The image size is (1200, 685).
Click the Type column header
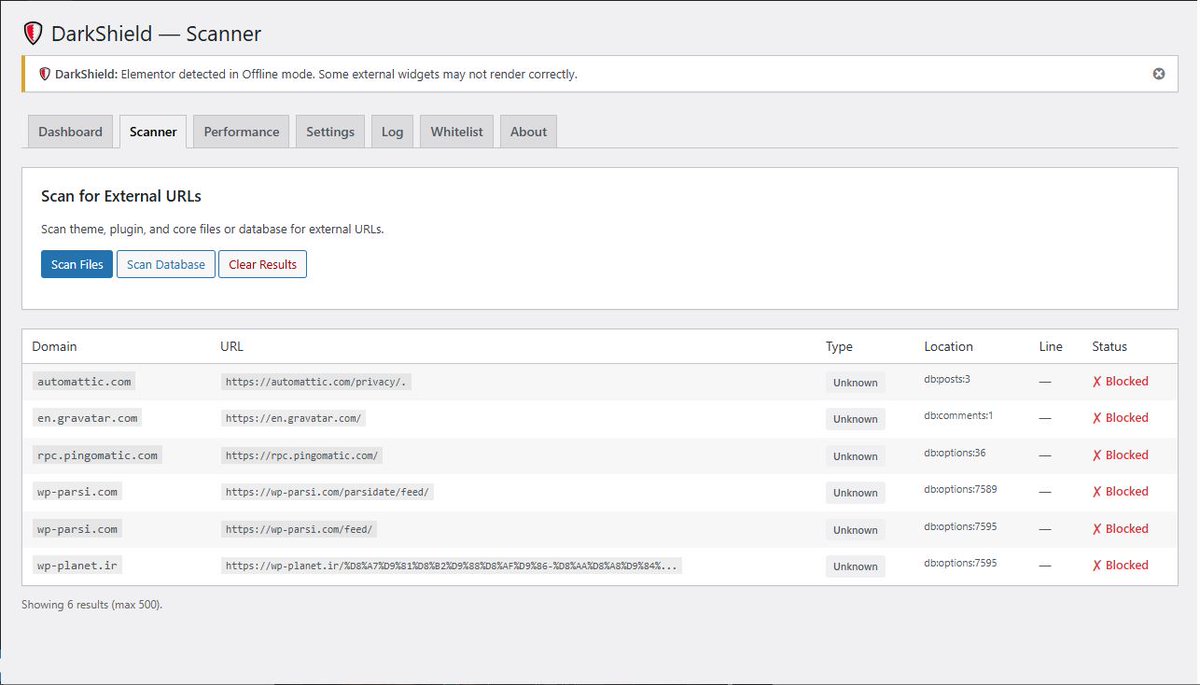pos(839,346)
